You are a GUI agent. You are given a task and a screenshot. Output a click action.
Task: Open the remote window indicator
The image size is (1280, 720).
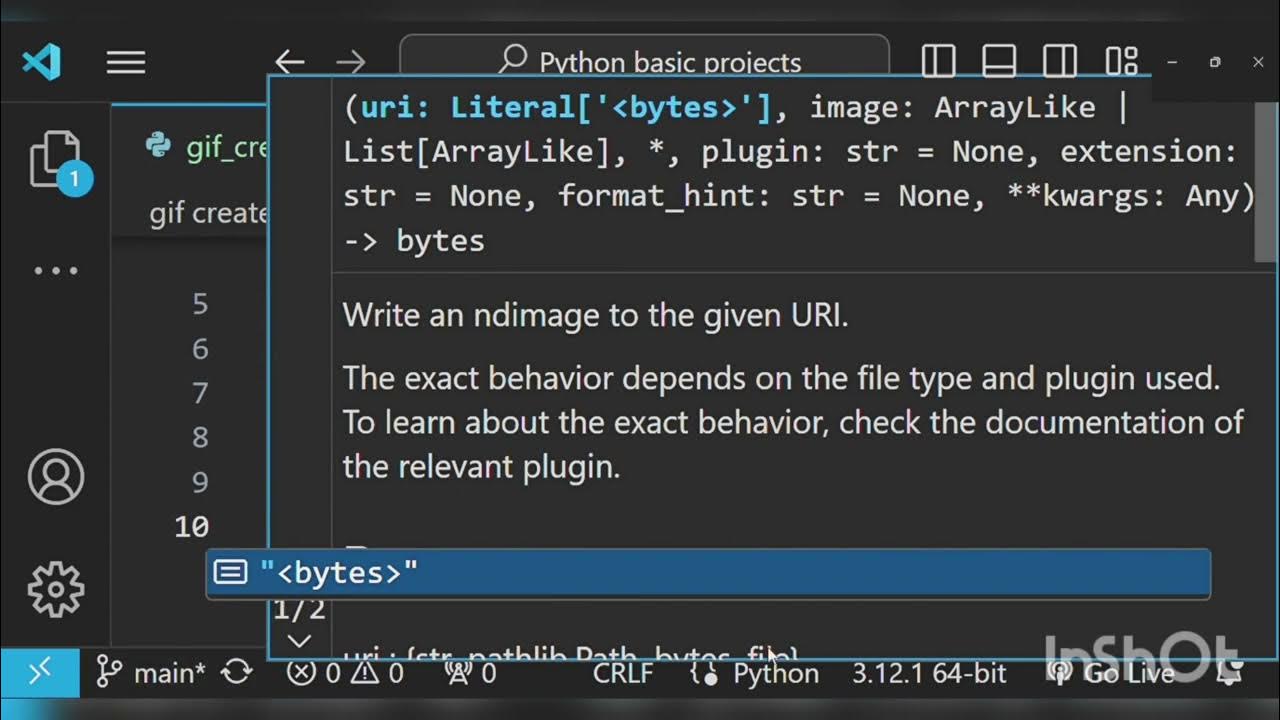[39, 673]
